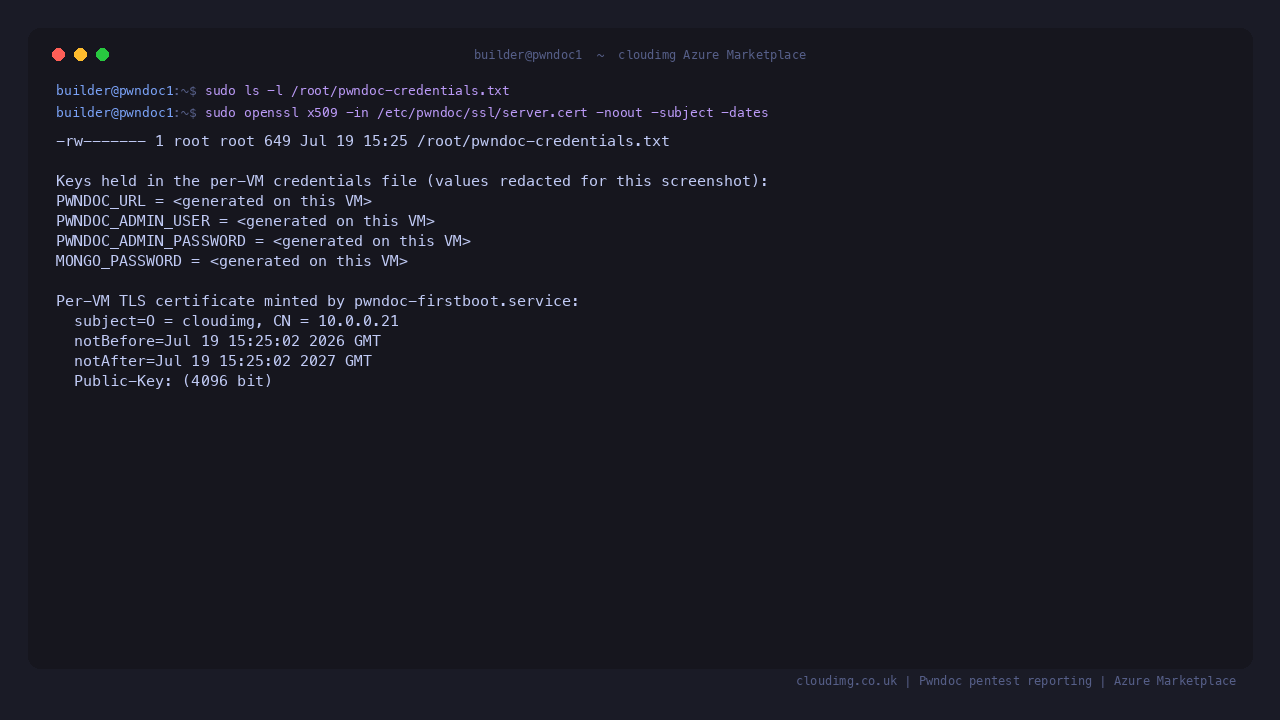Click the cloudimg.co.uk footer caption
This screenshot has width=1280, height=720.
1016,681
